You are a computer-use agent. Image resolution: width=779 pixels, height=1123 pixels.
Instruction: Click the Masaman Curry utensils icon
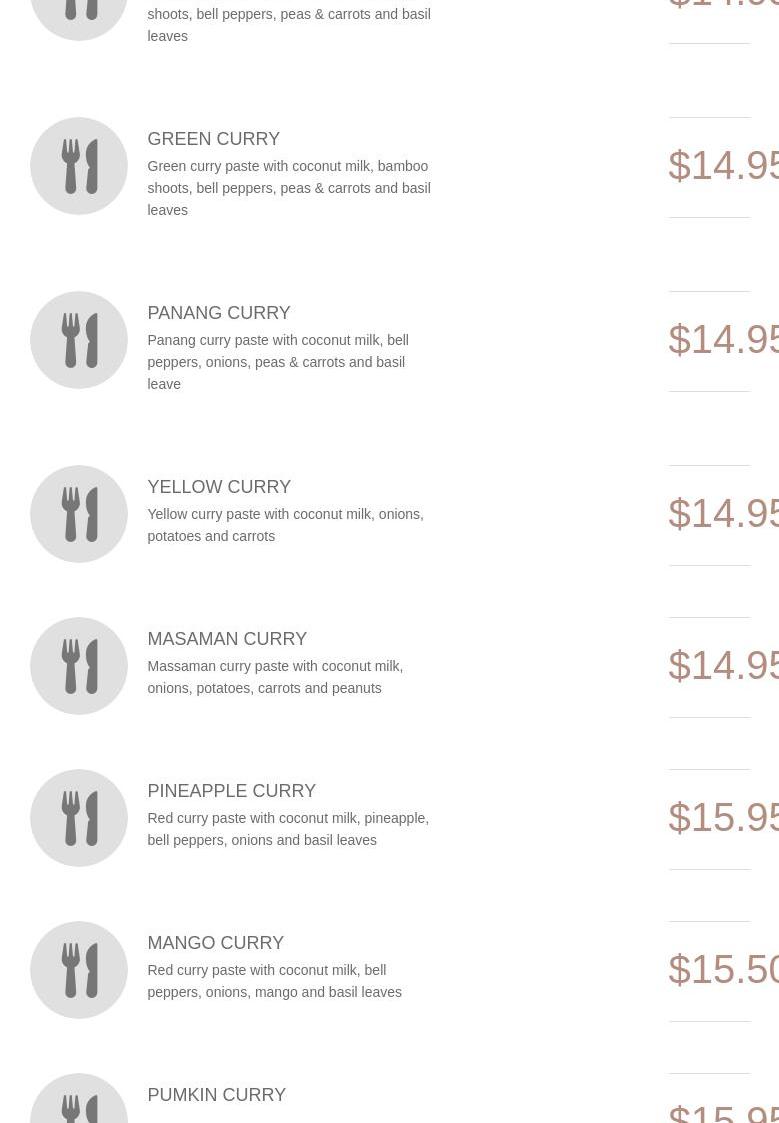point(79,666)
